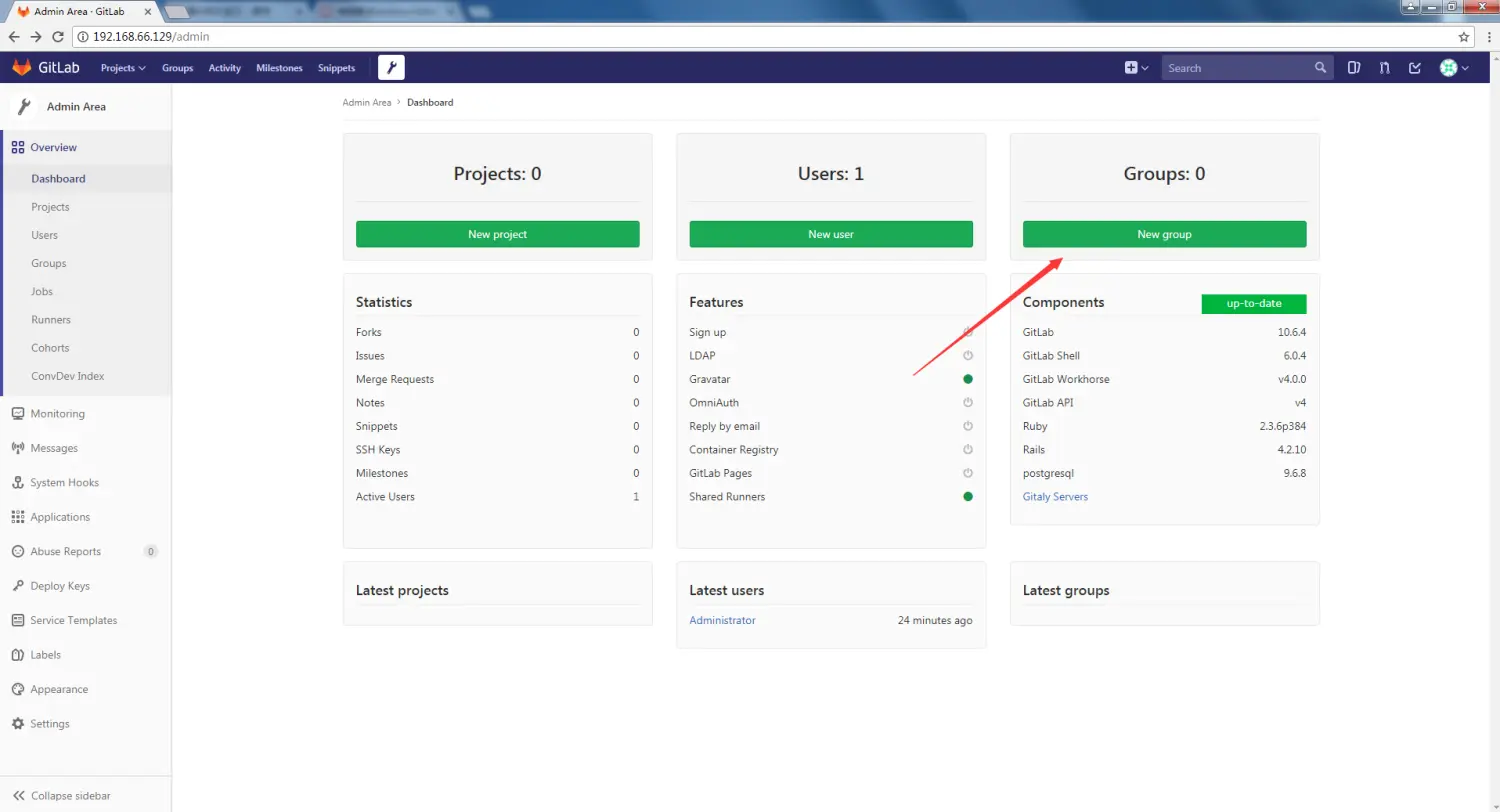Image resolution: width=1500 pixels, height=812 pixels.
Task: Click the Abuse Reports face icon
Action: 17,552
